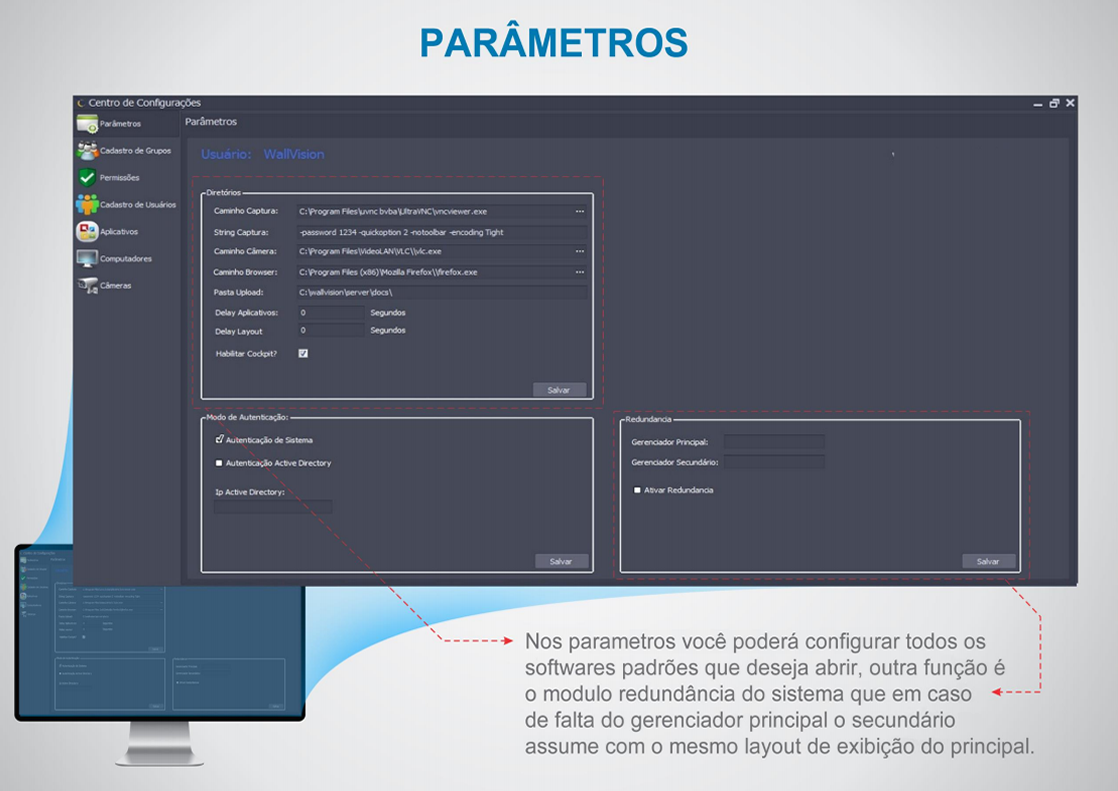Viewport: 1118px width, 791px height.
Task: Select the Câmeras sidebar icon
Action: 87,286
